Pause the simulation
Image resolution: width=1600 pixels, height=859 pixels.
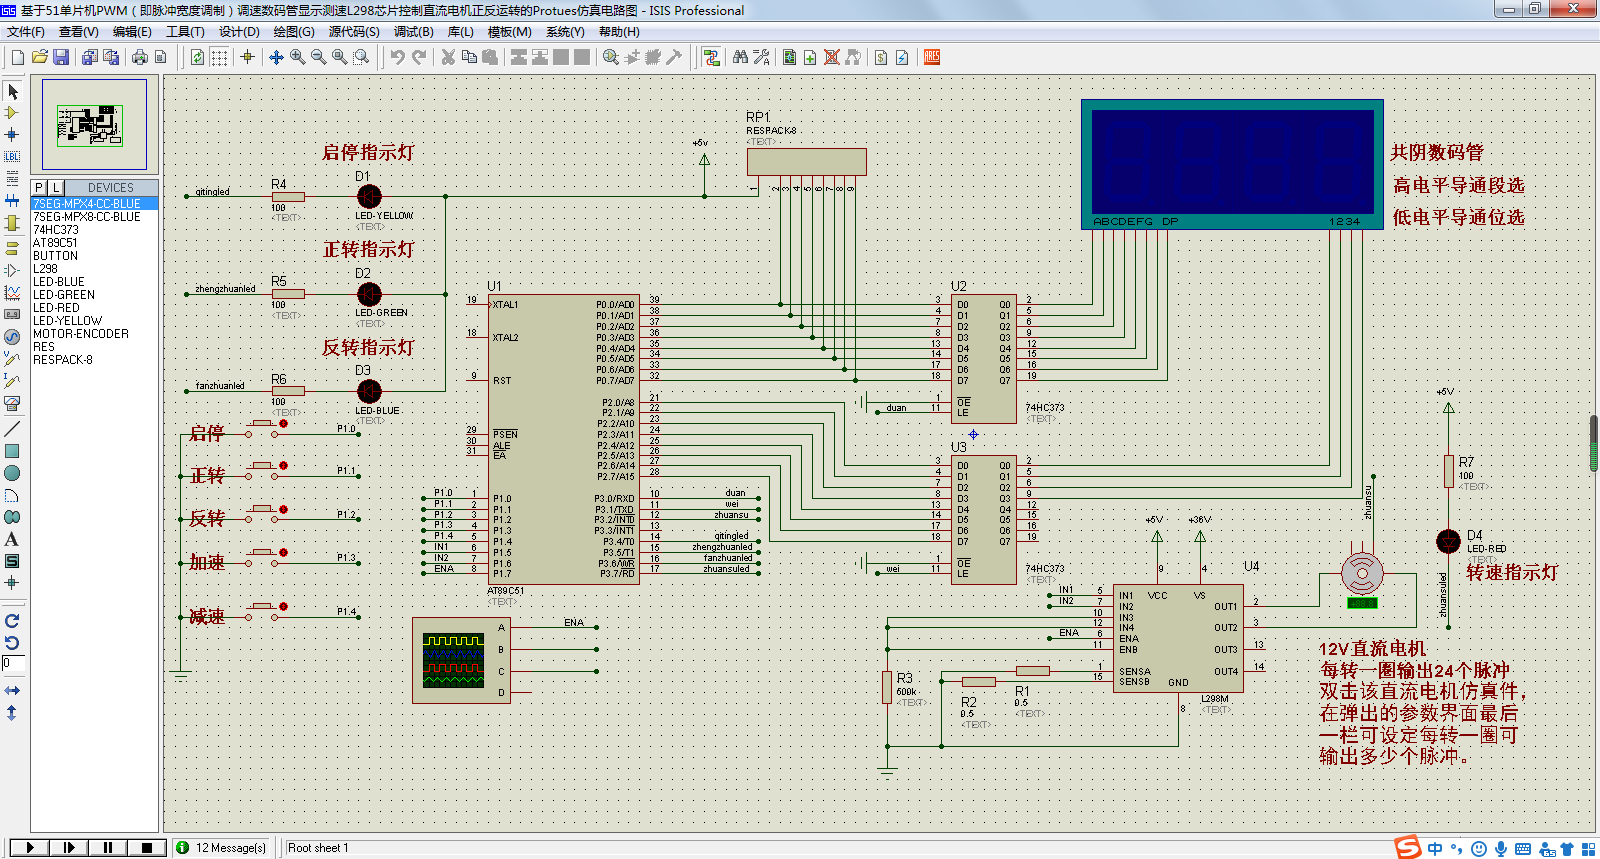[x=108, y=847]
